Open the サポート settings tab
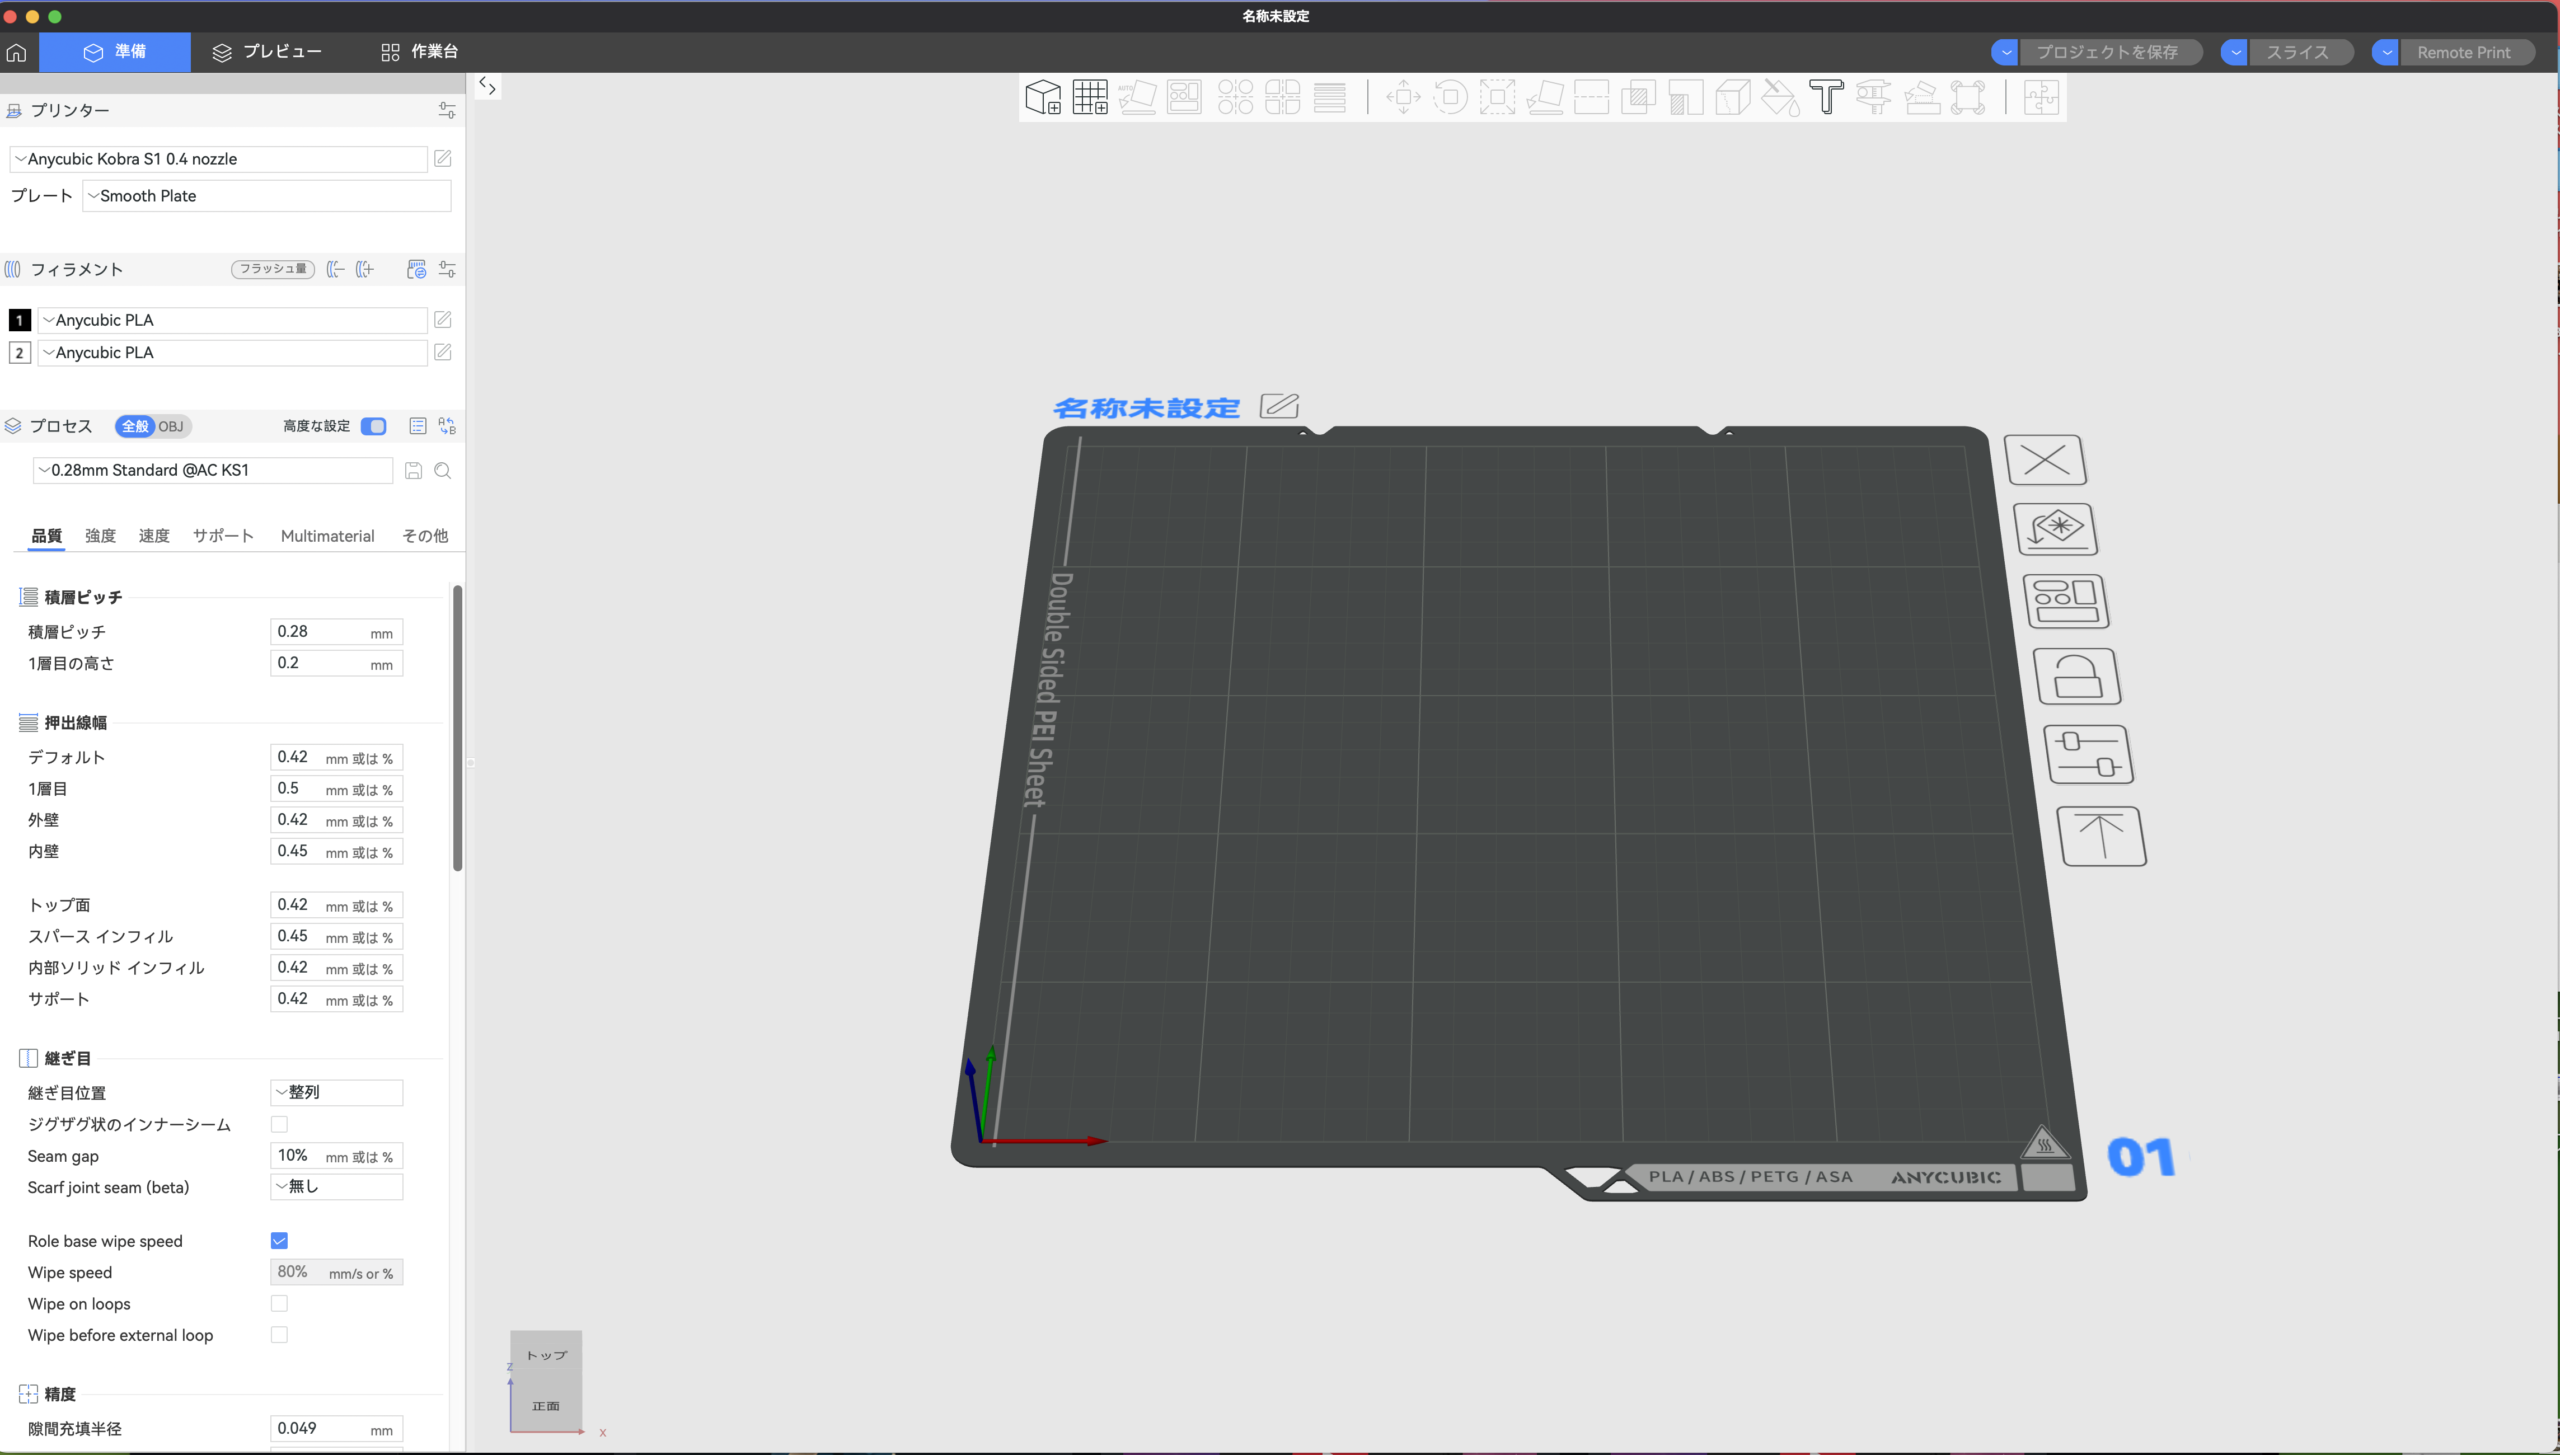The width and height of the screenshot is (2560, 1455). click(x=223, y=536)
